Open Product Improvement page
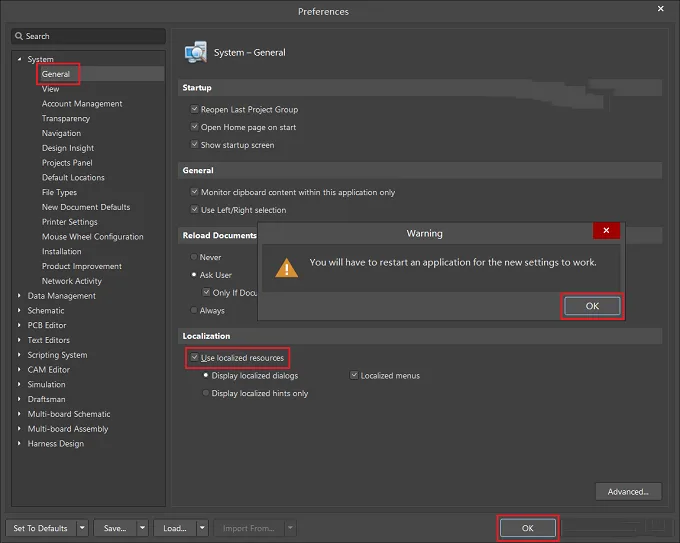Image resolution: width=680 pixels, height=543 pixels. point(82,266)
